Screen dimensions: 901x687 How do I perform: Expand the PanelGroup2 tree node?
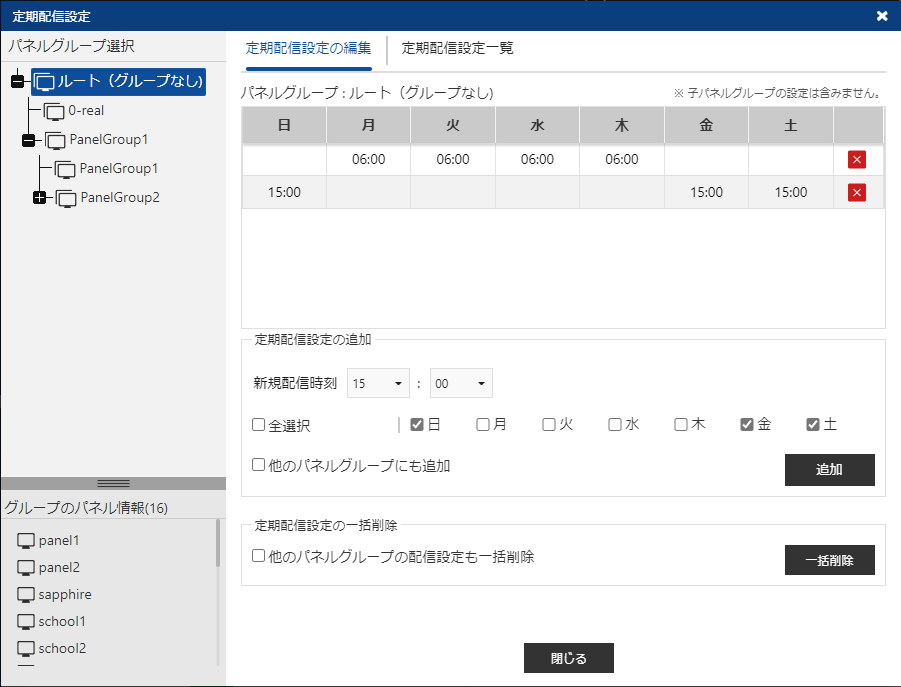tap(40, 198)
